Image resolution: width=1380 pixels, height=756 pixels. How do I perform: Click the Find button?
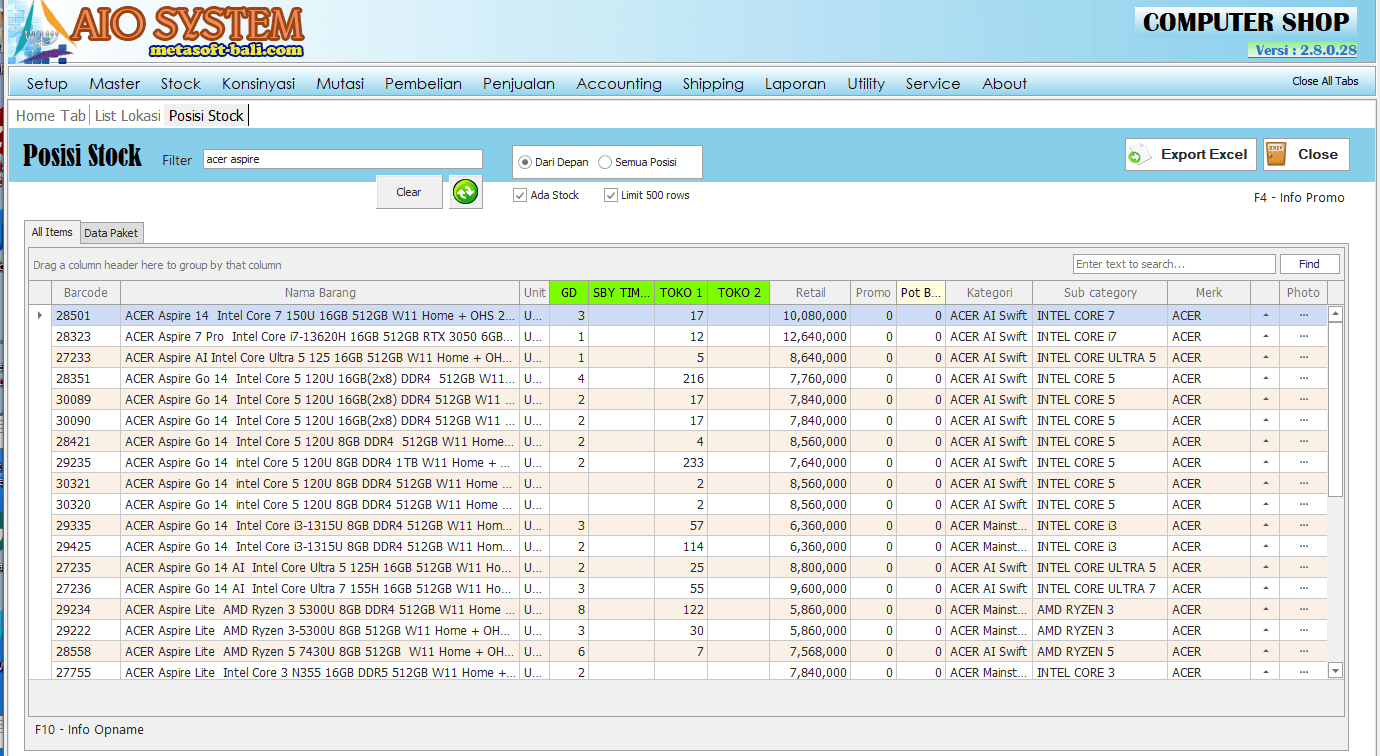(1310, 264)
